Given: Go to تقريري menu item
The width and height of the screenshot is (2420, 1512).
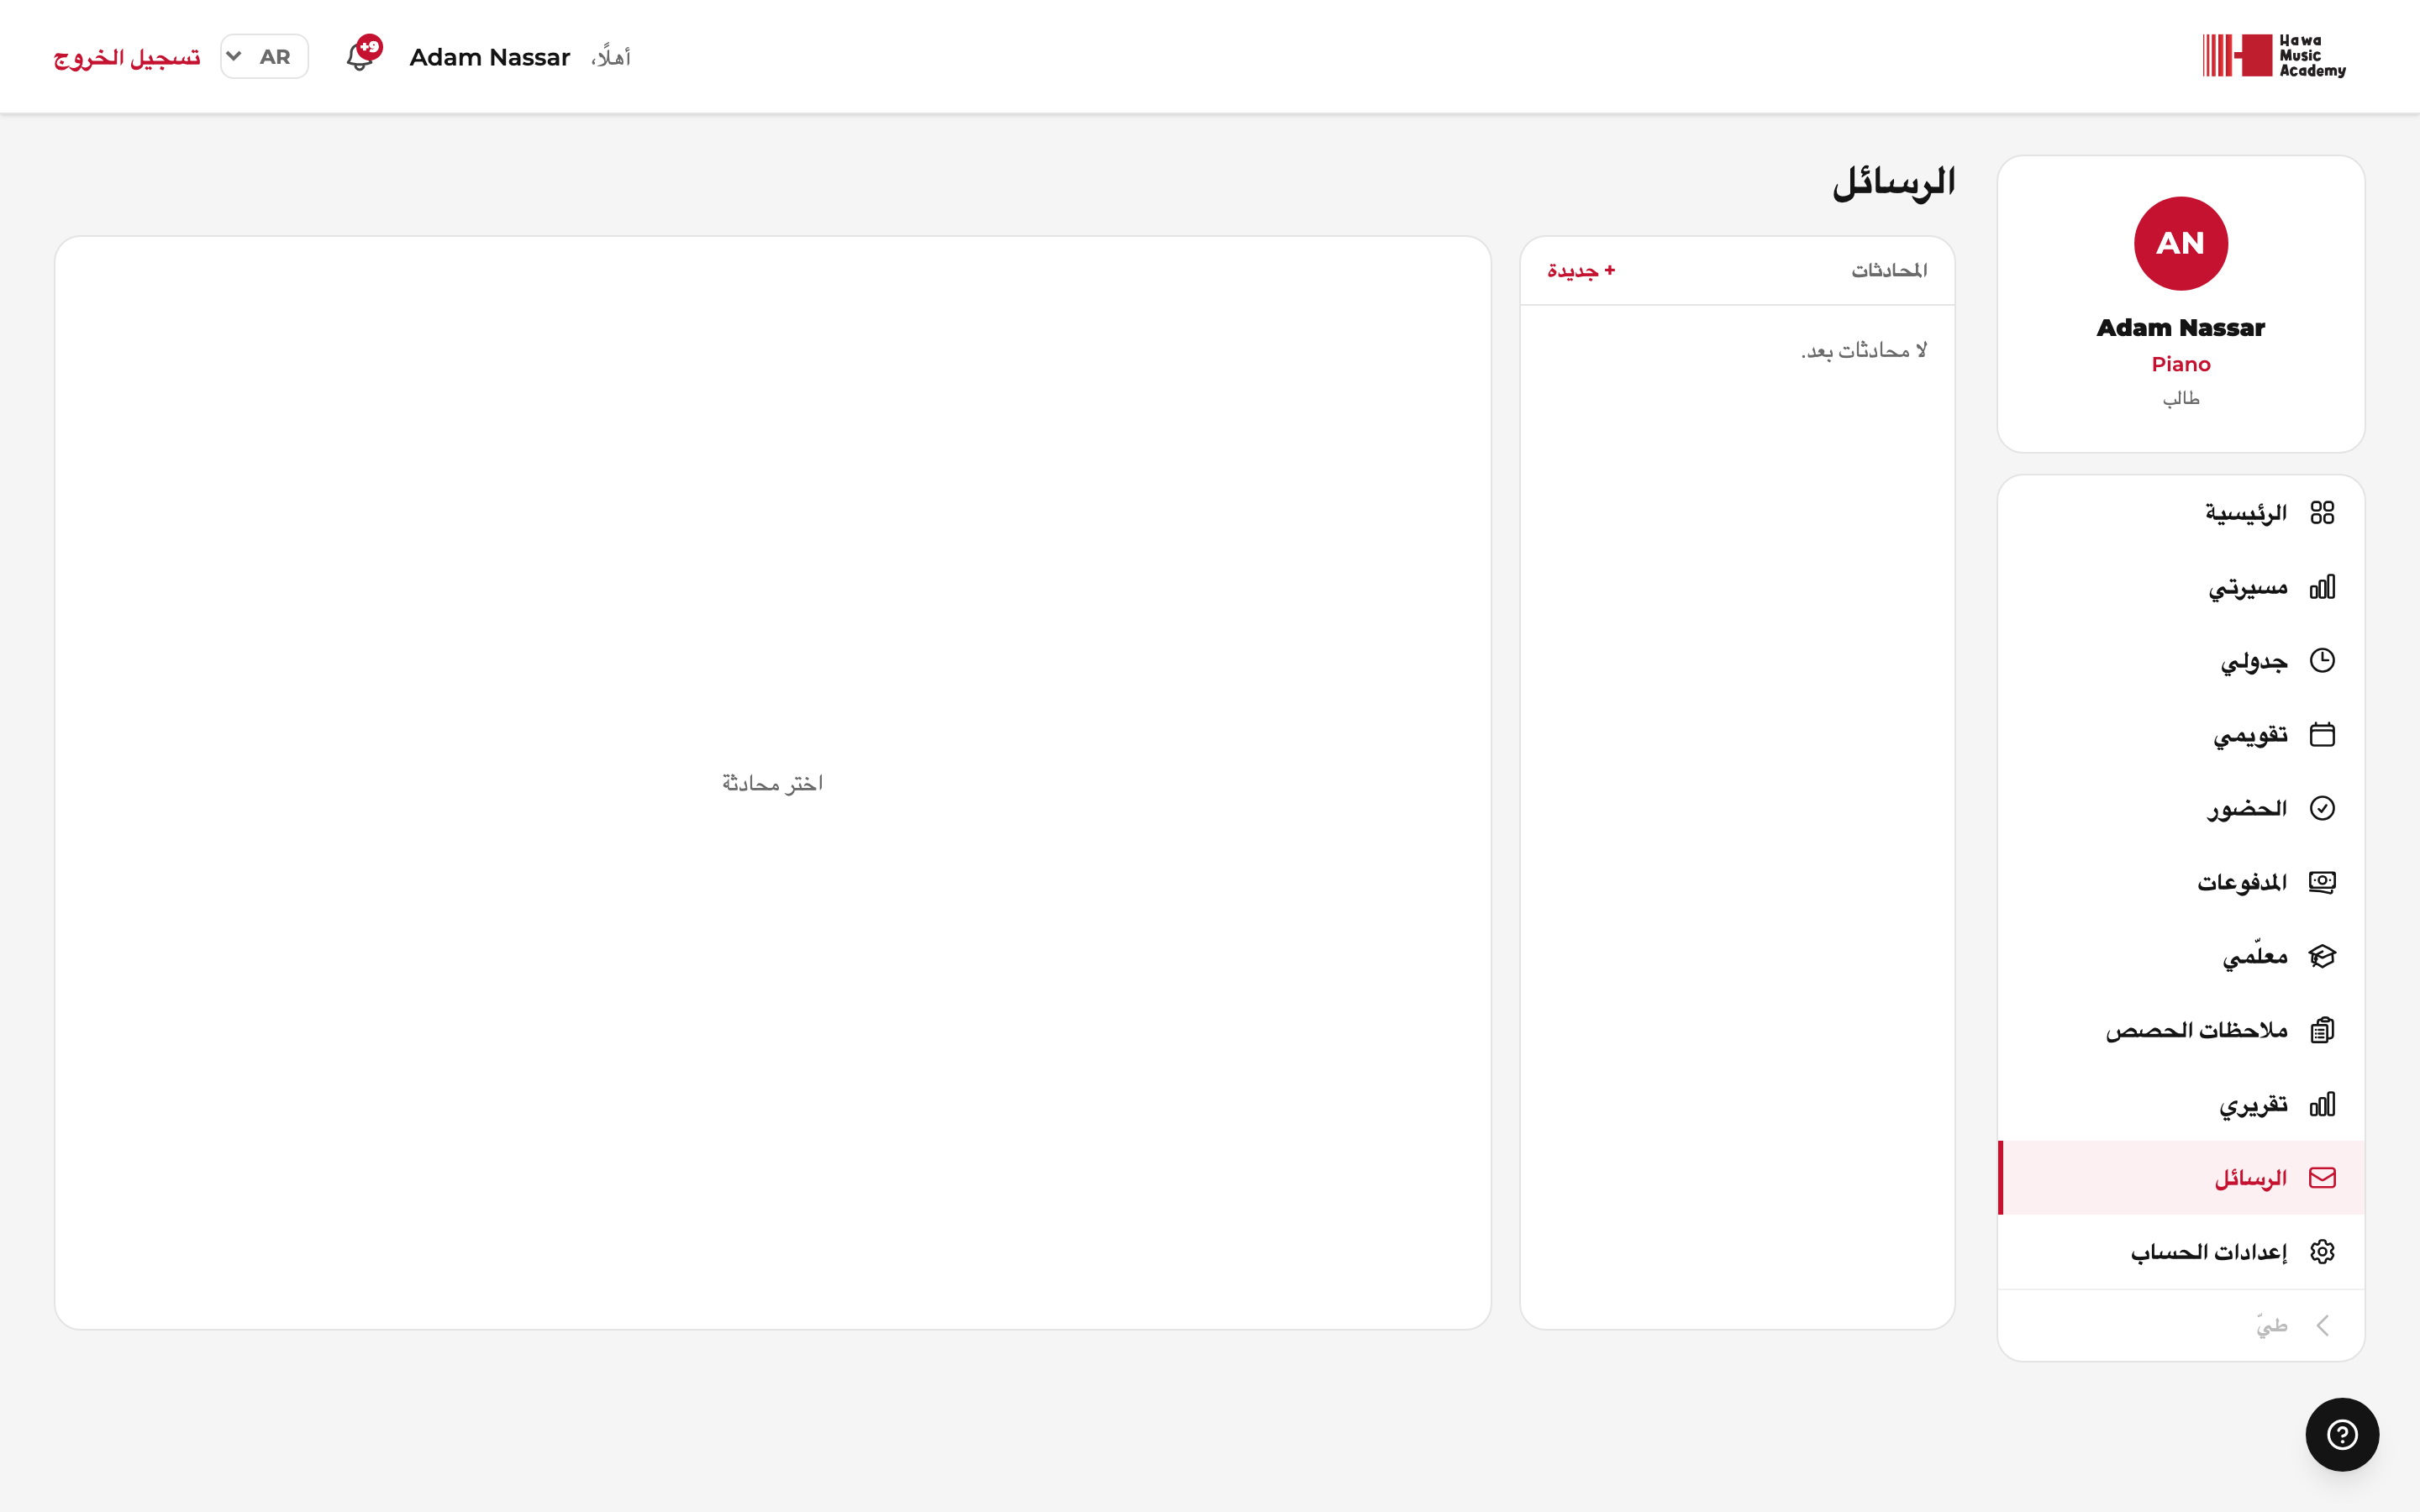Looking at the screenshot, I should tap(2181, 1104).
